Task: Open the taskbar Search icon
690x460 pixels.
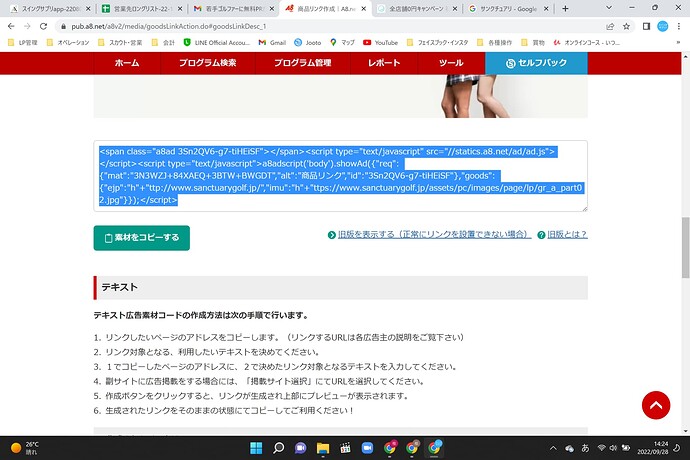Action: click(x=278, y=448)
